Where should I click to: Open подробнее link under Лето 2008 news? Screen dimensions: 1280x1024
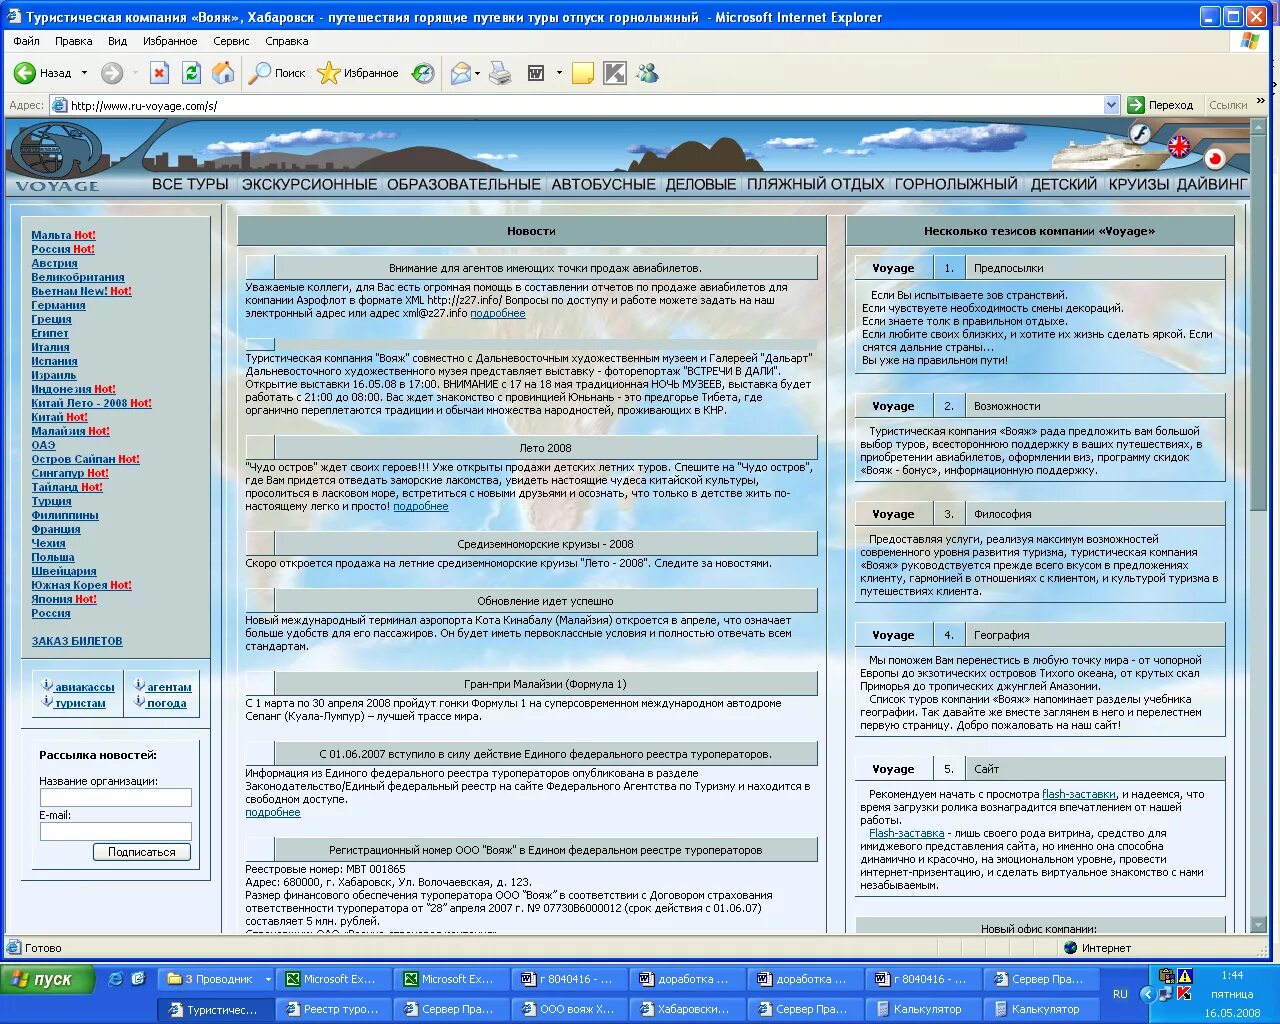coord(421,506)
